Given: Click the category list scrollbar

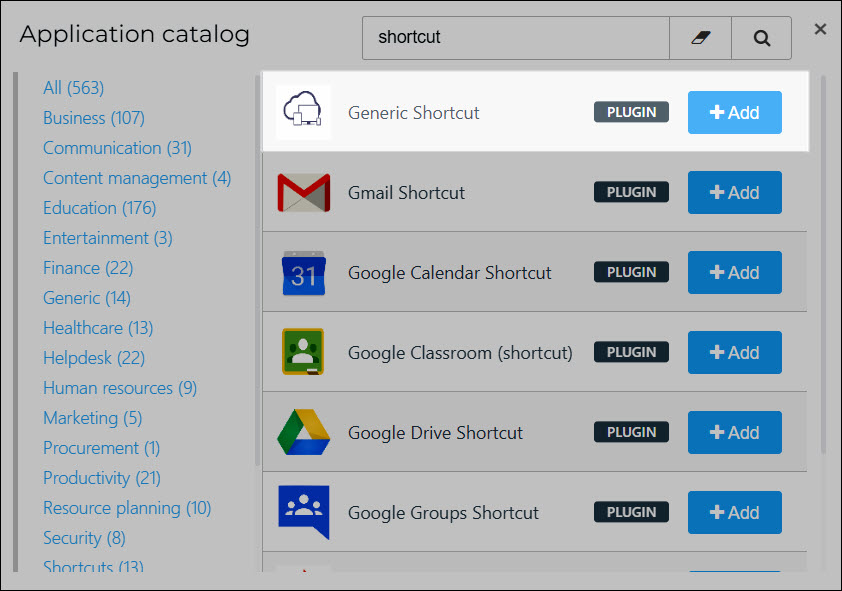Looking at the screenshot, I should pos(257,271).
